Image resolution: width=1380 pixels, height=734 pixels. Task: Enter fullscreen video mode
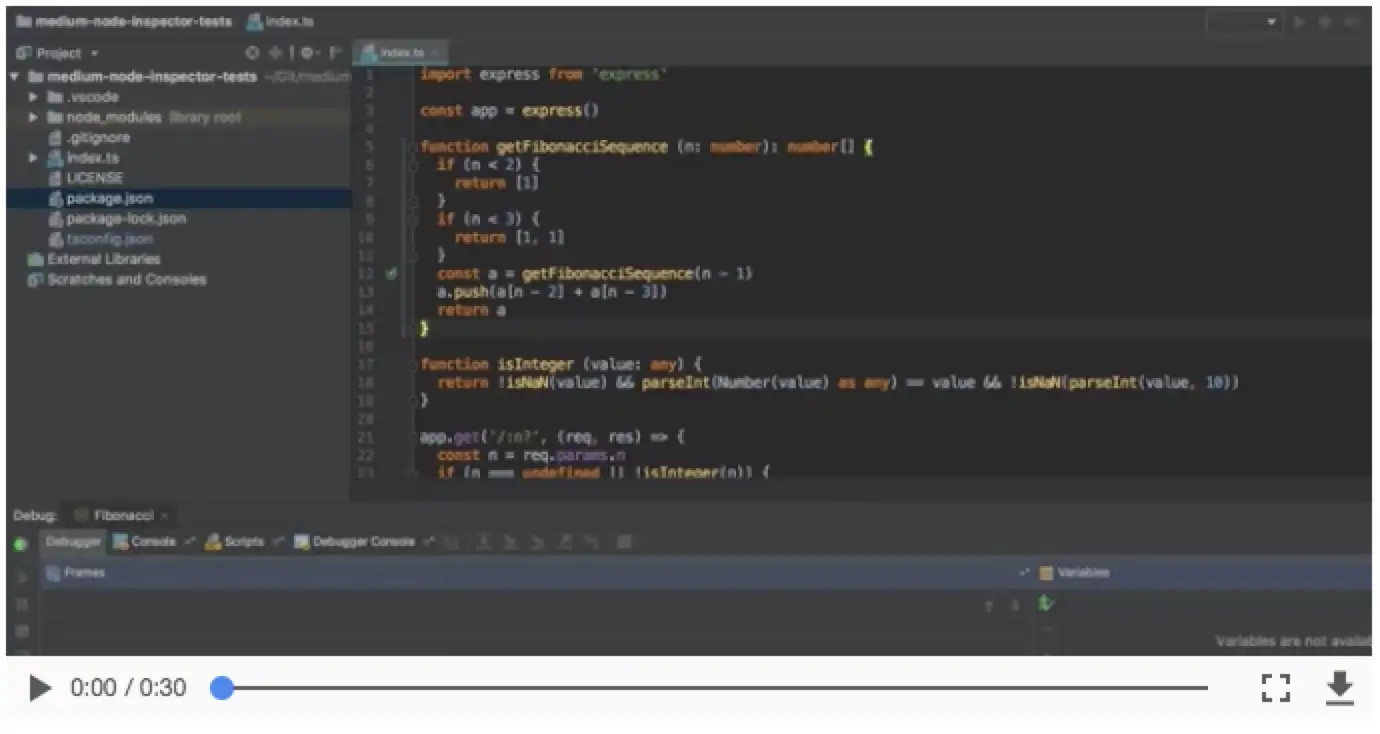1275,688
